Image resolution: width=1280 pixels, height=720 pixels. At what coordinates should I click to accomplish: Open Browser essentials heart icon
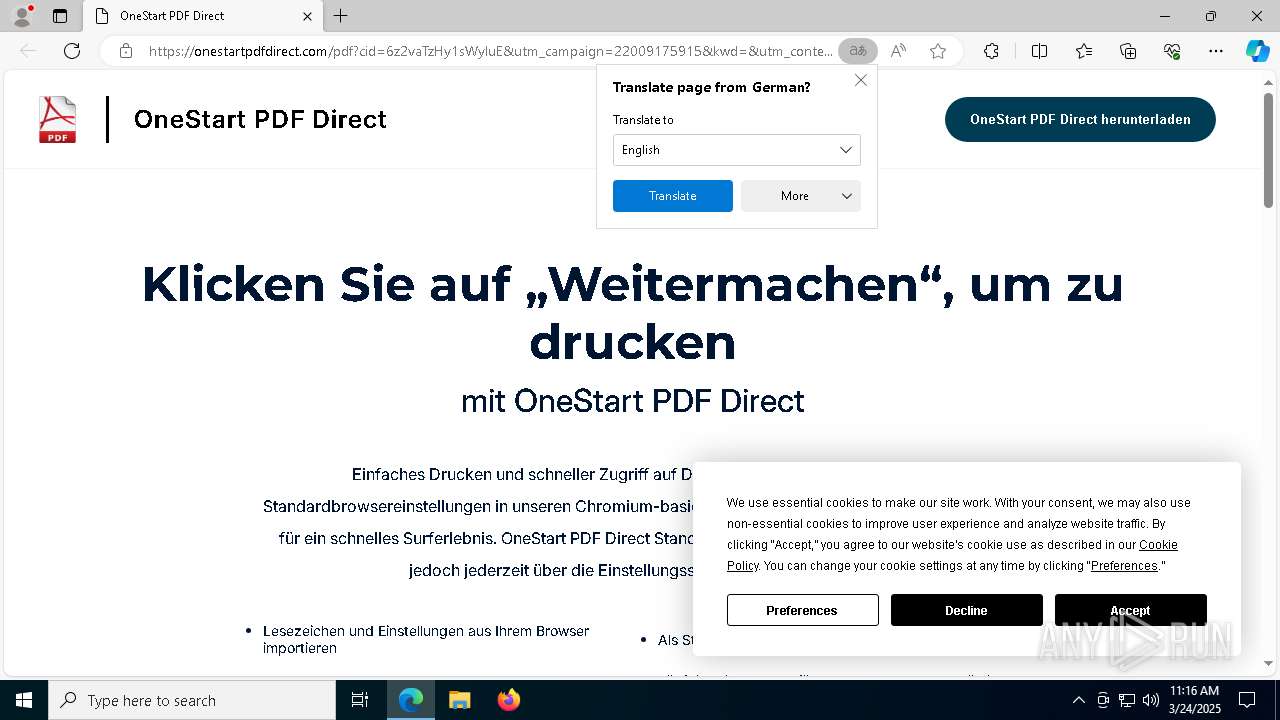[x=1172, y=51]
